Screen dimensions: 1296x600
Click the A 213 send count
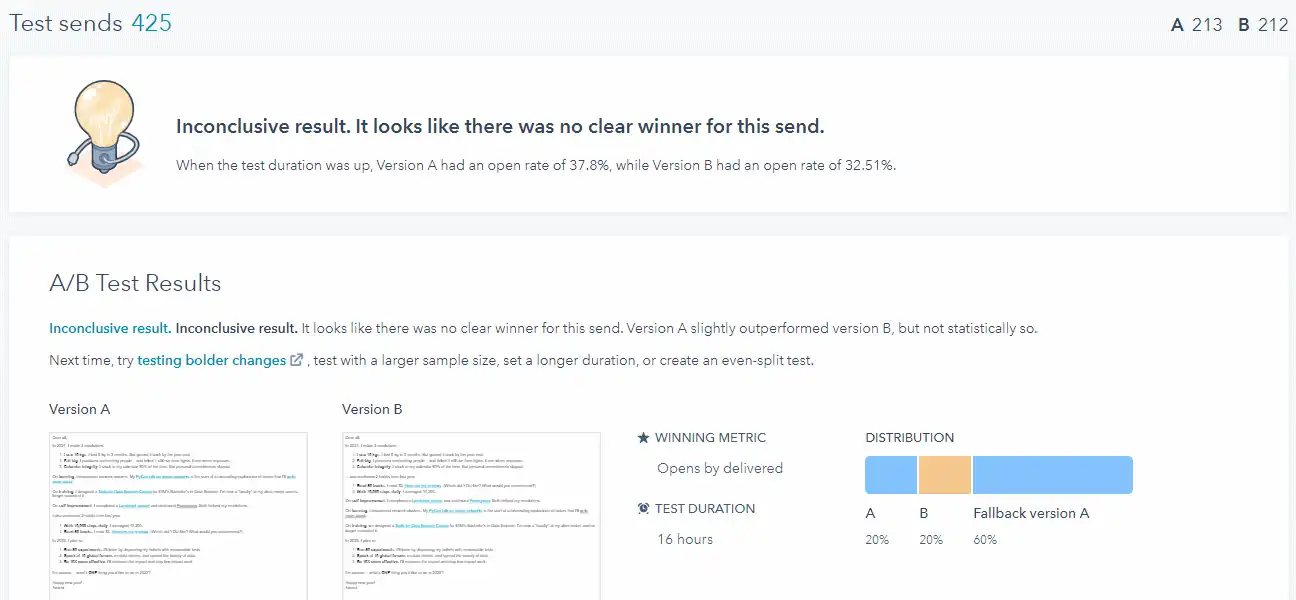pos(1197,25)
